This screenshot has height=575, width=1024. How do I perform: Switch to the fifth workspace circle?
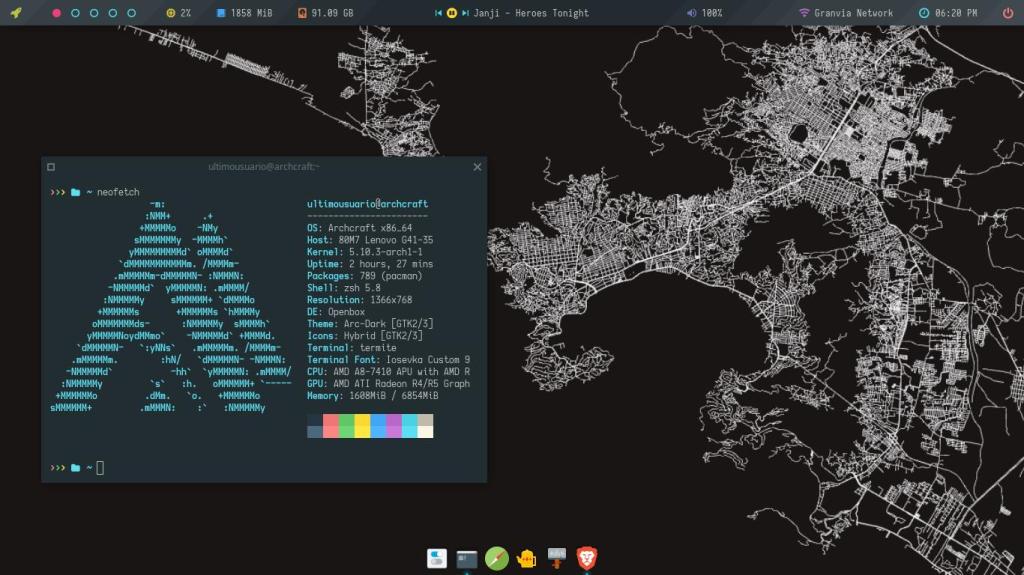[x=131, y=13]
